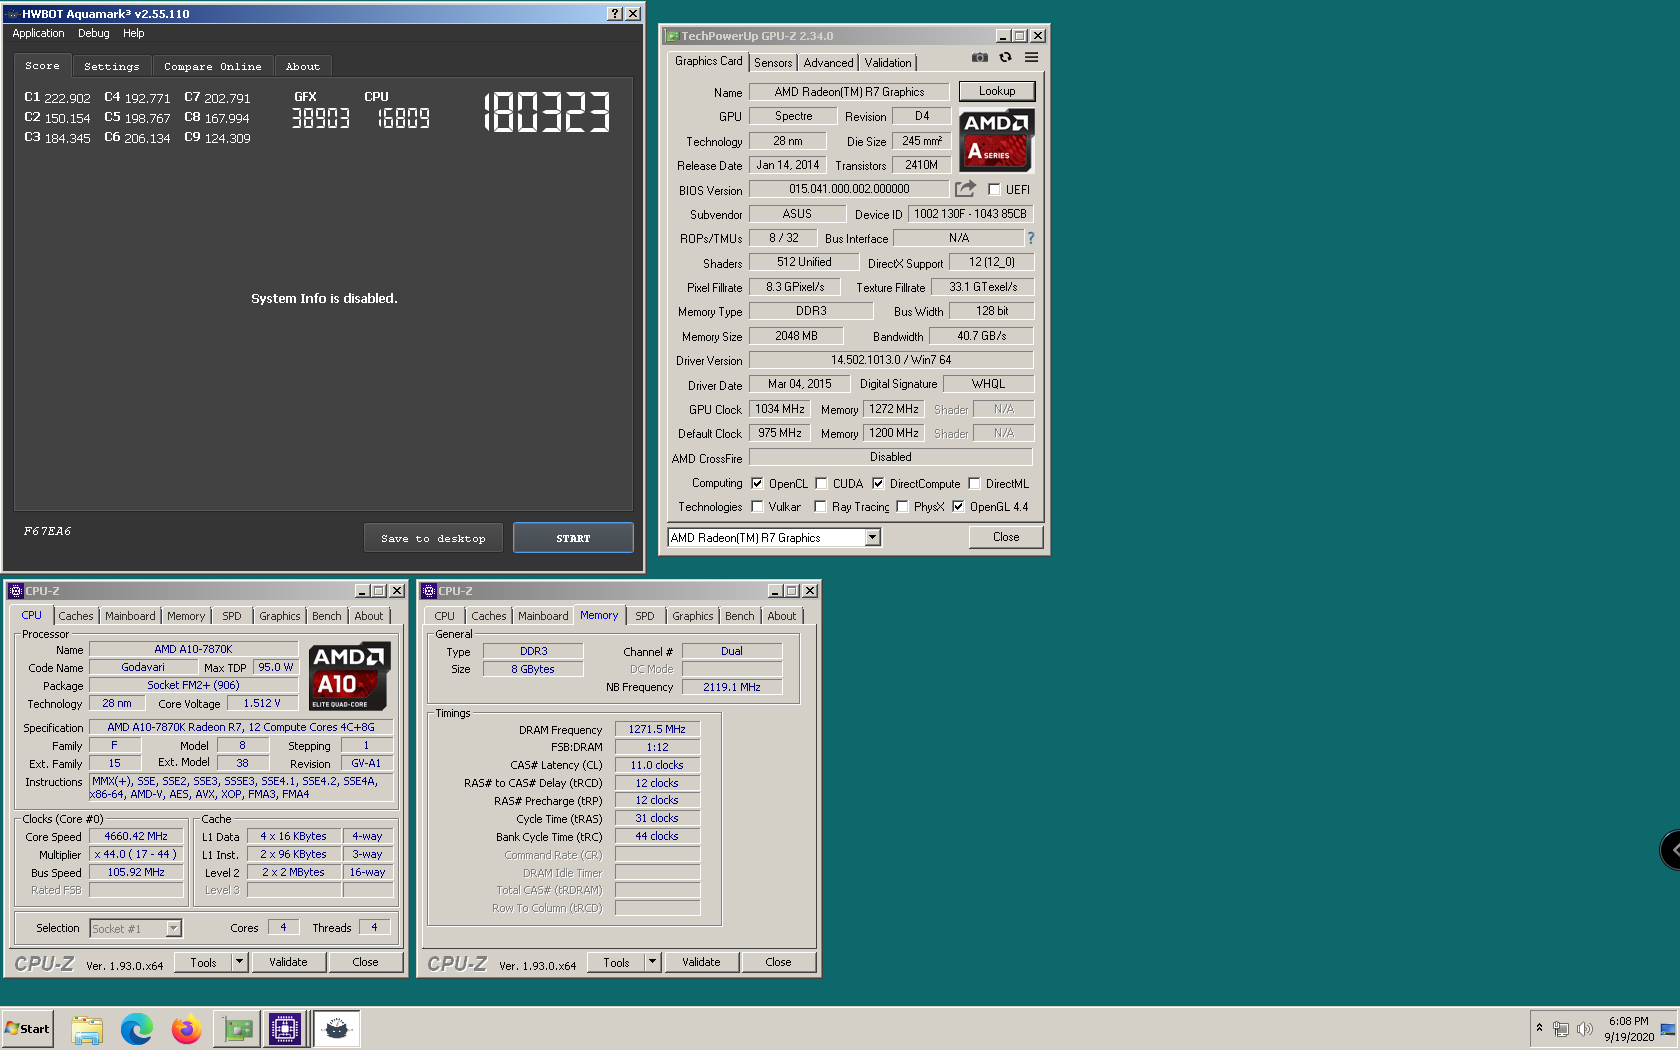Expand Tools dropdown arrow in CPU-Z Memory window

(652, 962)
